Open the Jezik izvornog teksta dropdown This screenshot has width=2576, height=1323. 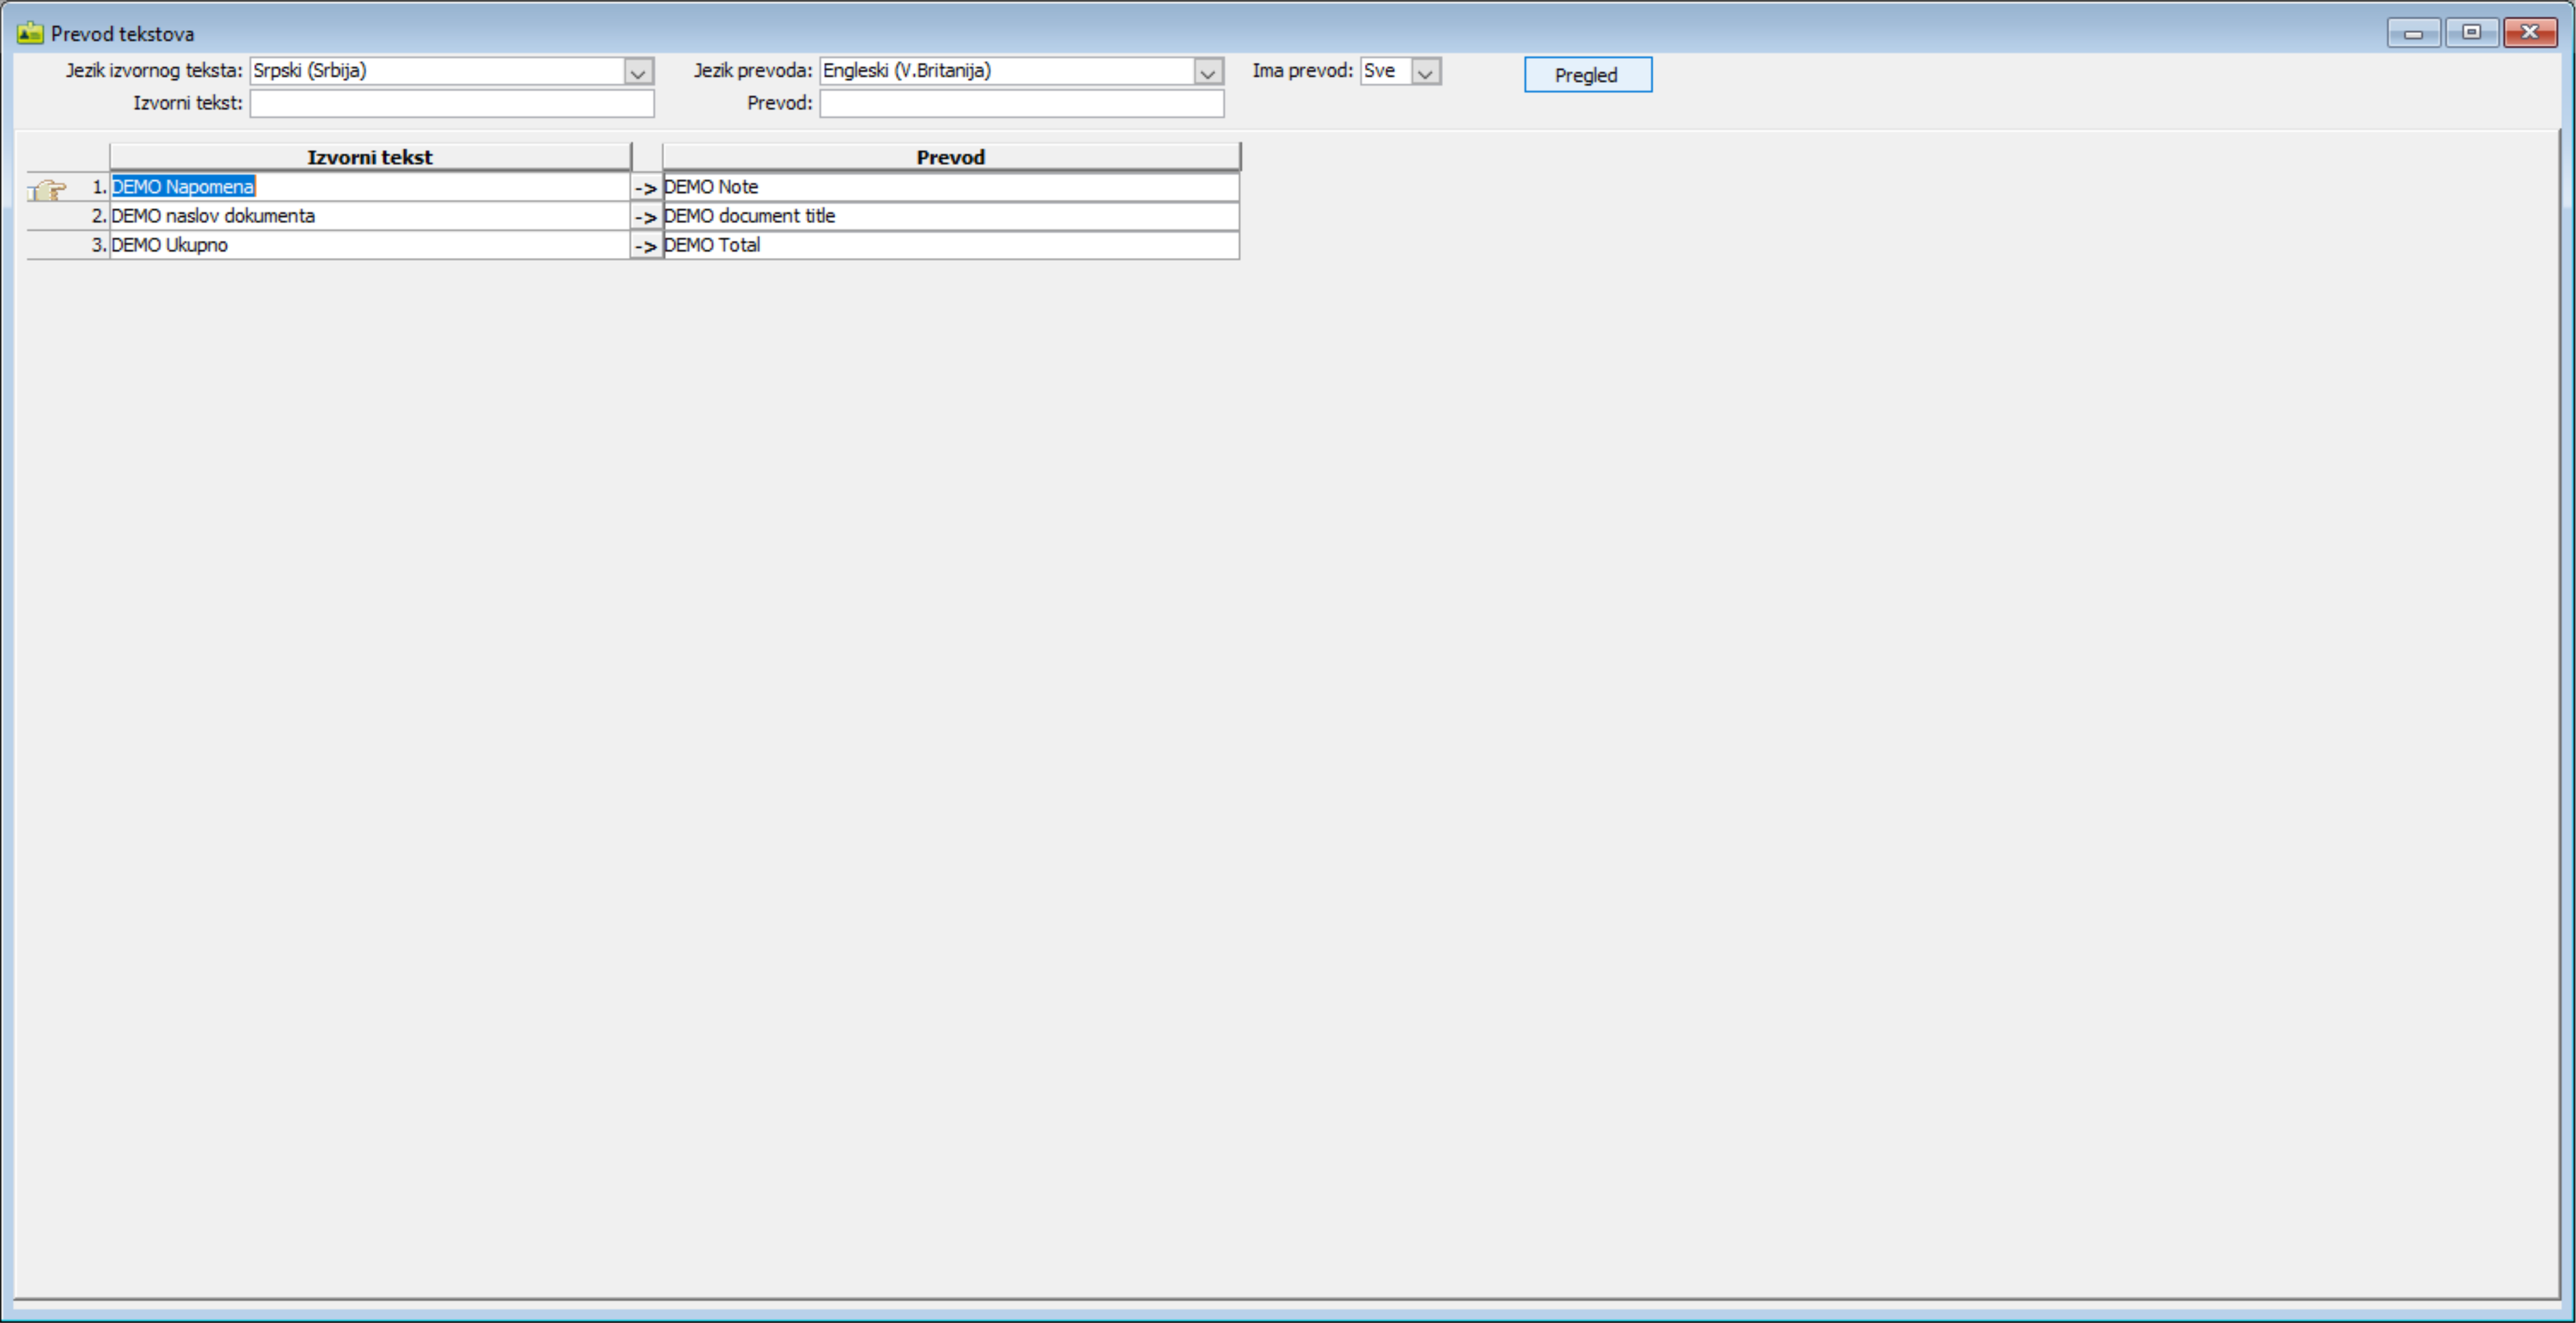pos(638,71)
